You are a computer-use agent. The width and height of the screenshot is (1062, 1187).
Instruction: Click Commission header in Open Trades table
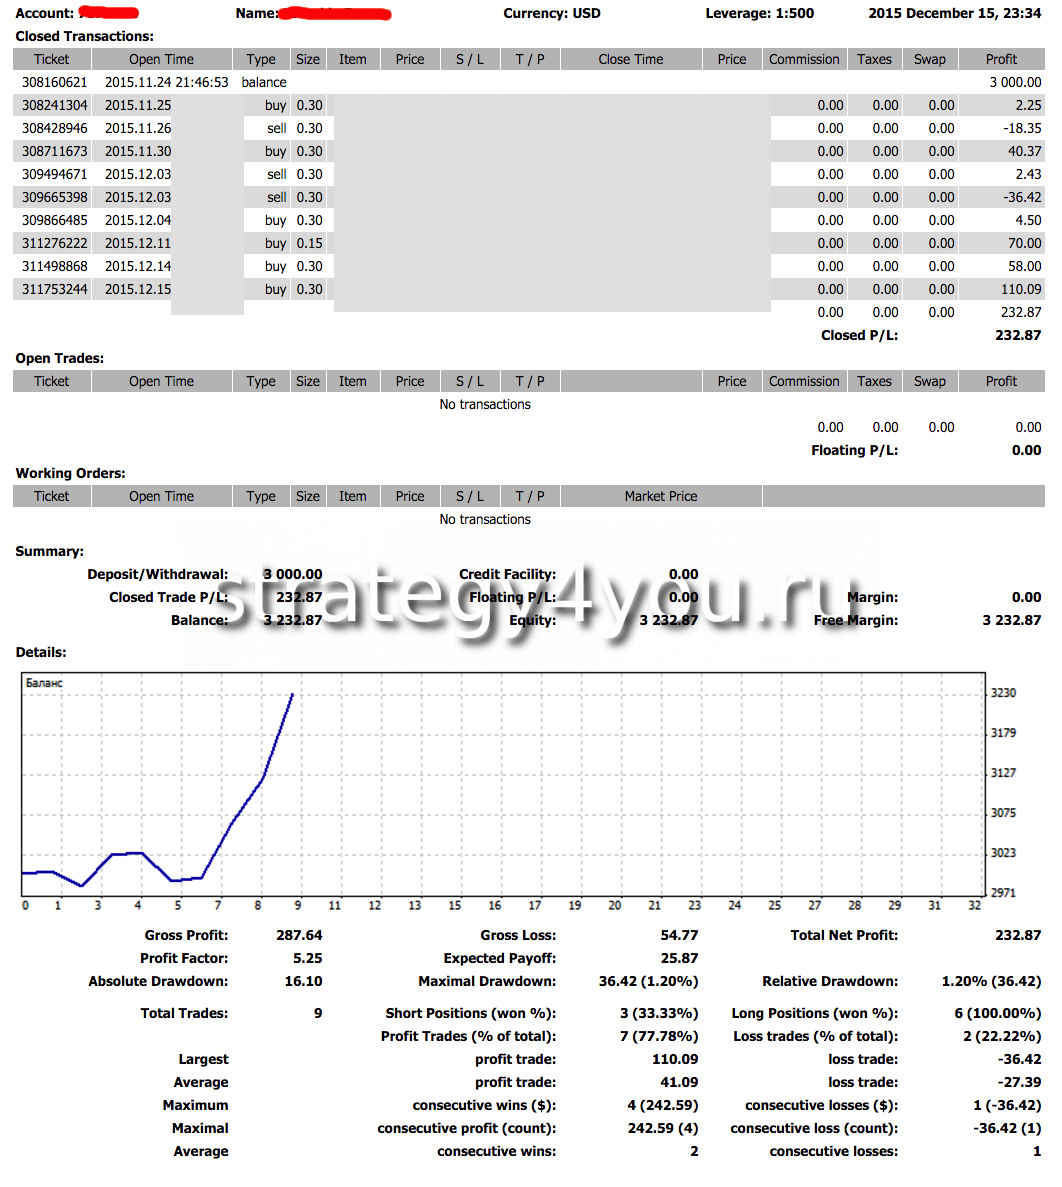click(804, 381)
